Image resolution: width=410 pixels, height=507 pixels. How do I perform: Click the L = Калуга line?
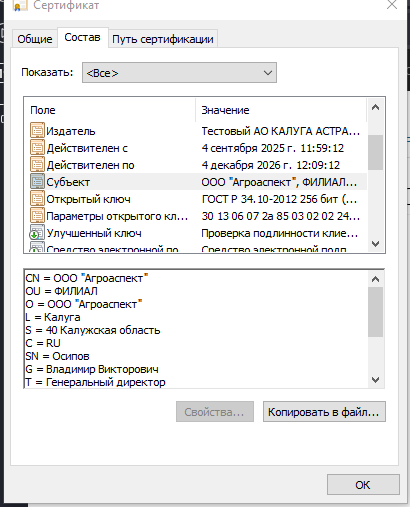pos(53,317)
